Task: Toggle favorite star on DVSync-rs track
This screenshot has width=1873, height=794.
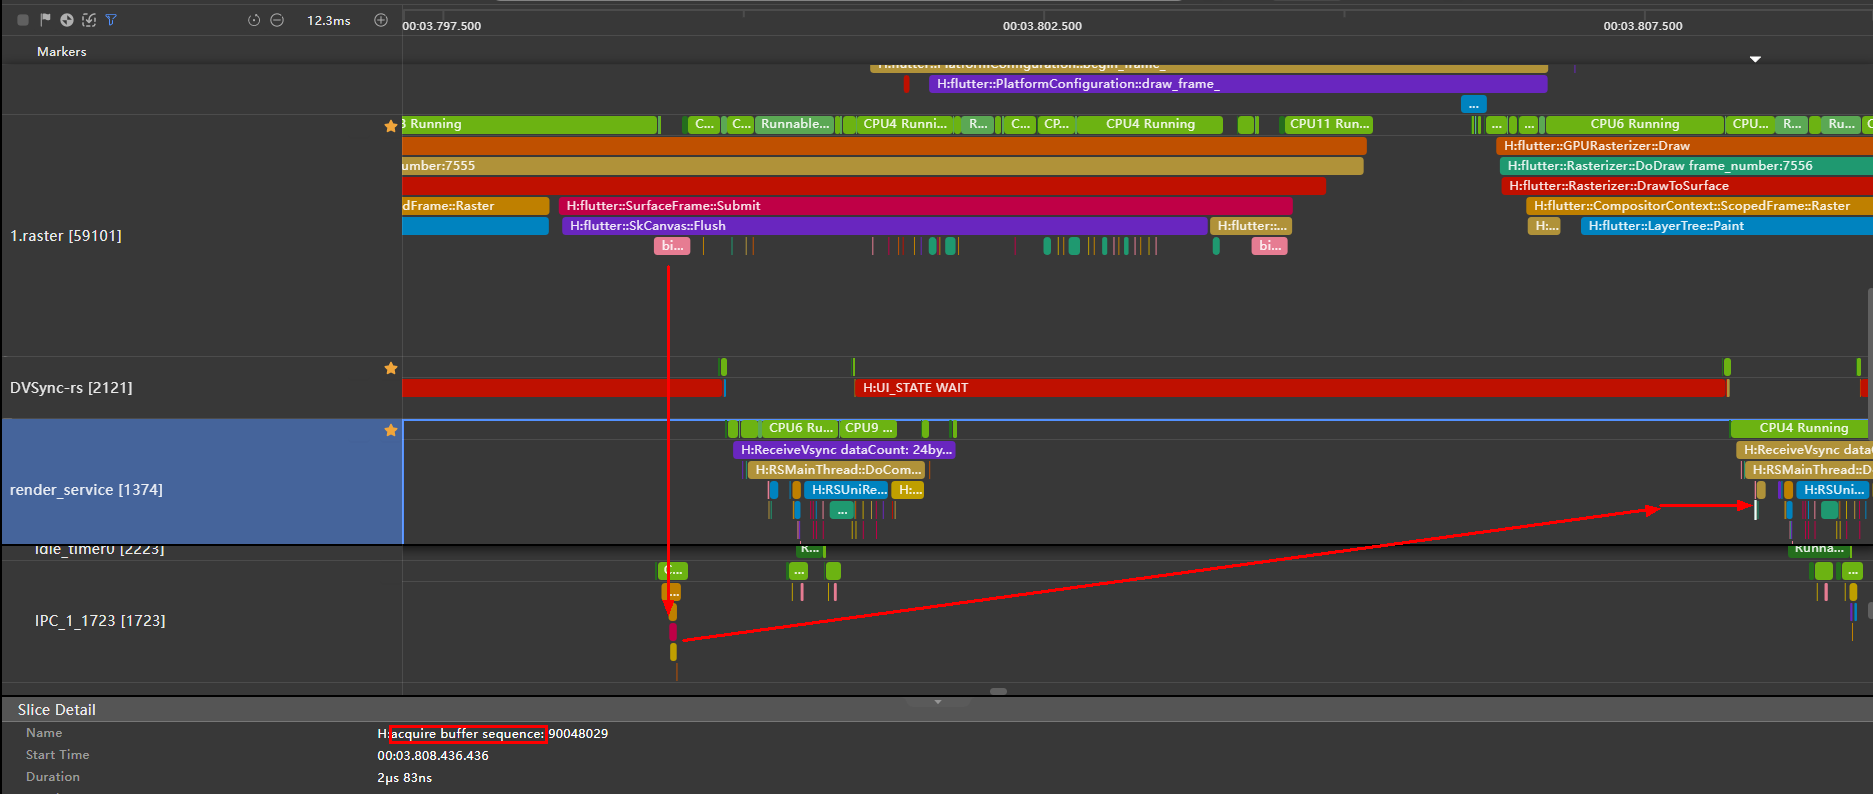Action: pos(391,368)
